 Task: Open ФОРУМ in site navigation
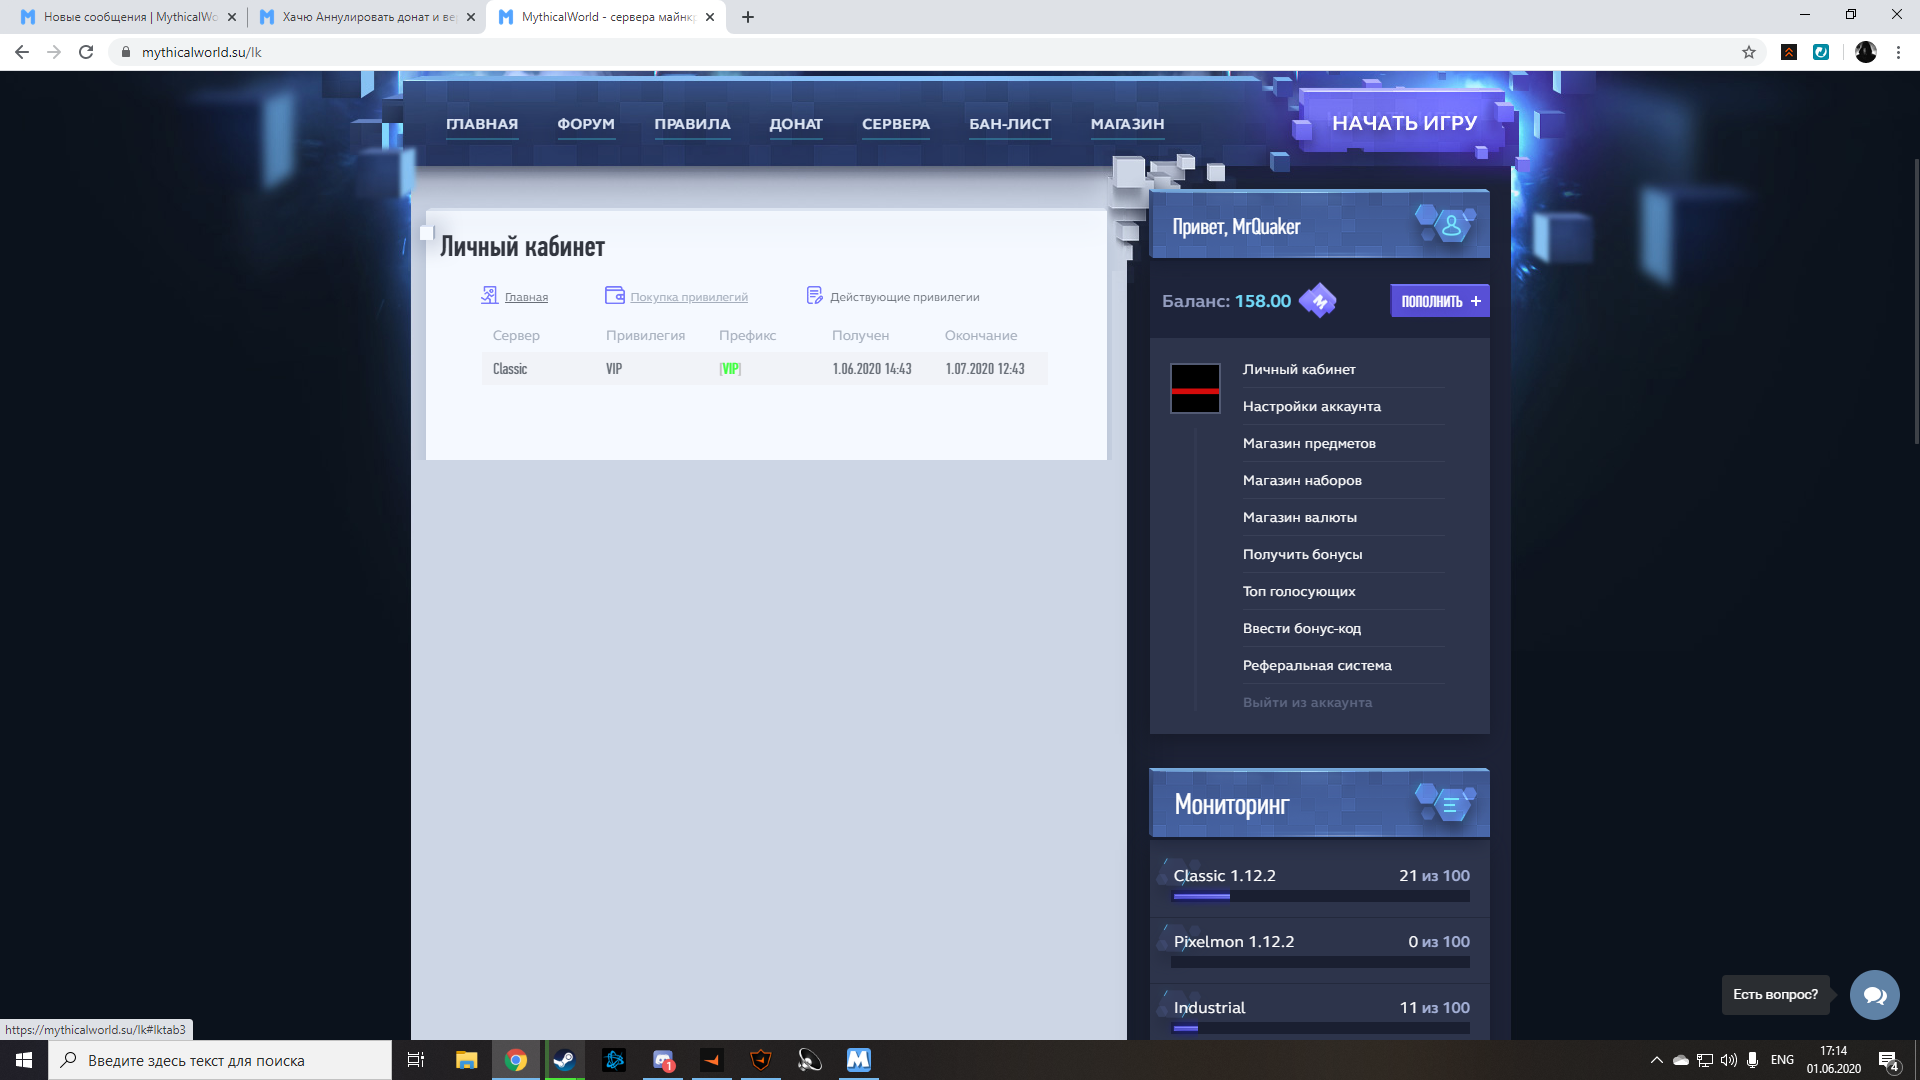click(x=586, y=124)
